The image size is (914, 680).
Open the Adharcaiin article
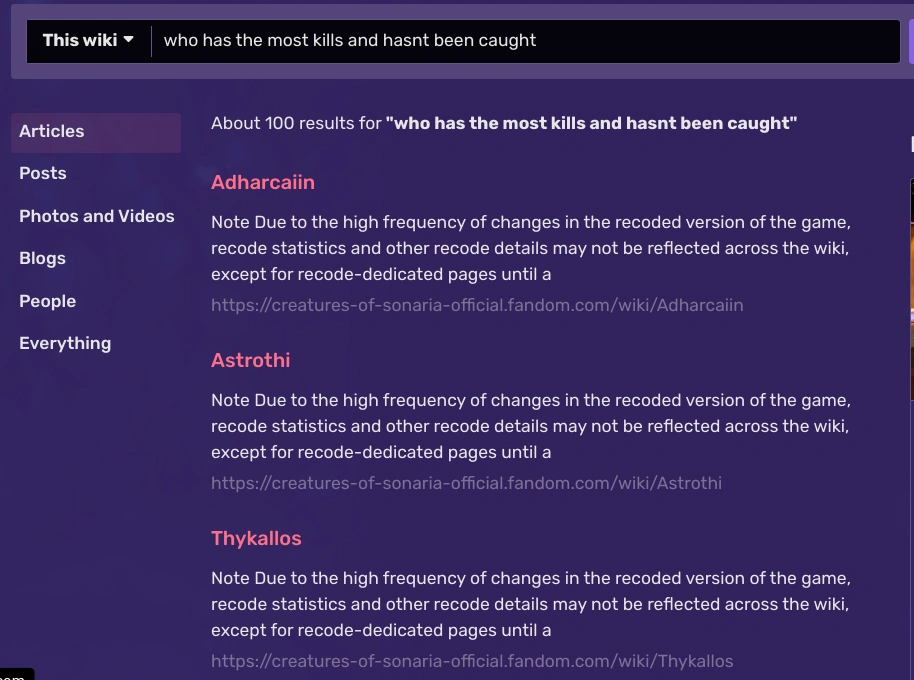(x=262, y=183)
